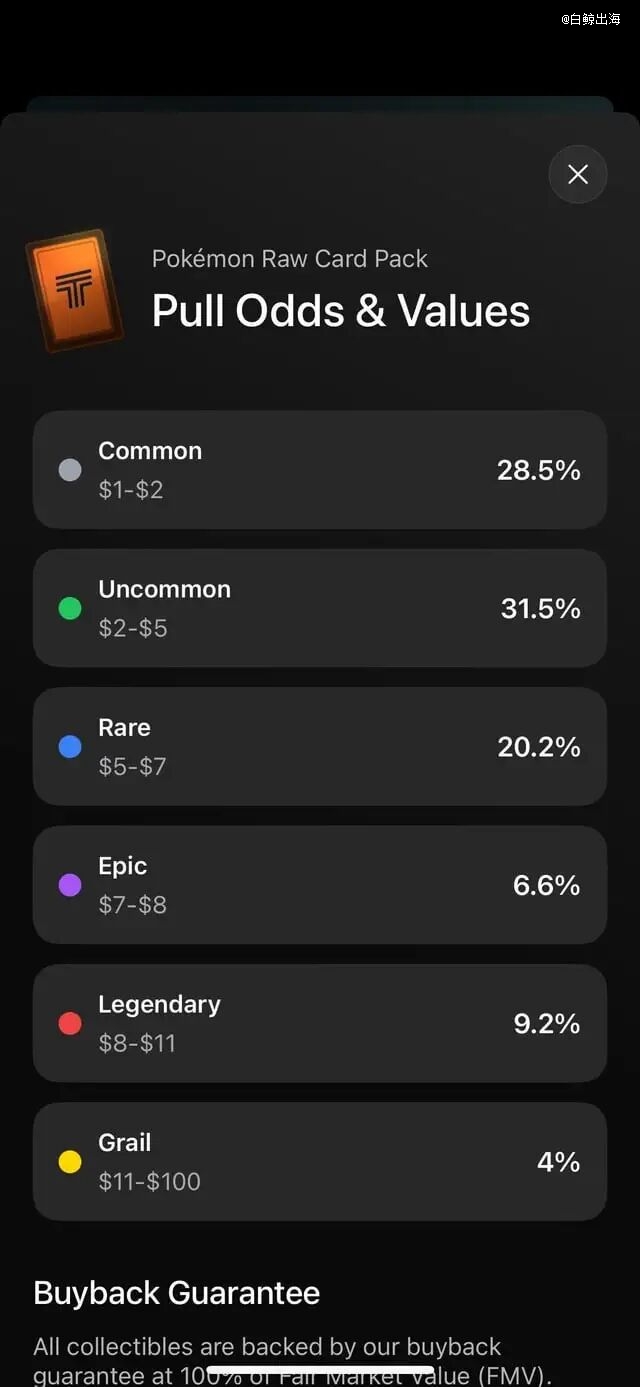The height and width of the screenshot is (1387, 640).
Task: Select the Grail $11-$100 row
Action: point(320,1162)
